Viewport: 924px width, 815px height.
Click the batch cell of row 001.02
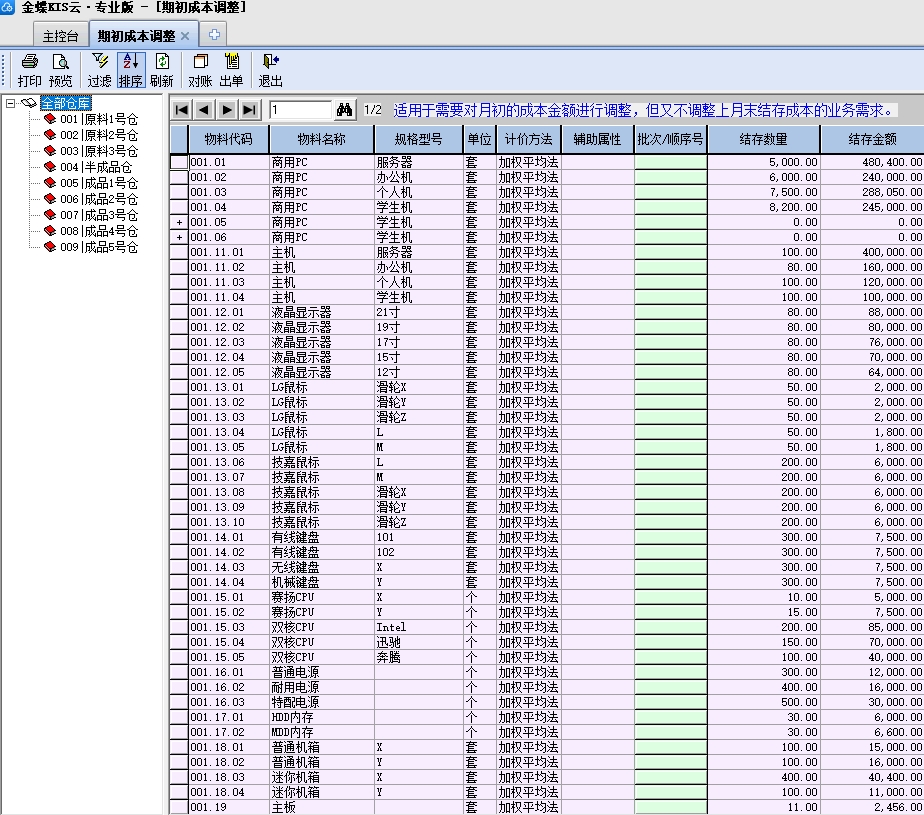[671, 177]
